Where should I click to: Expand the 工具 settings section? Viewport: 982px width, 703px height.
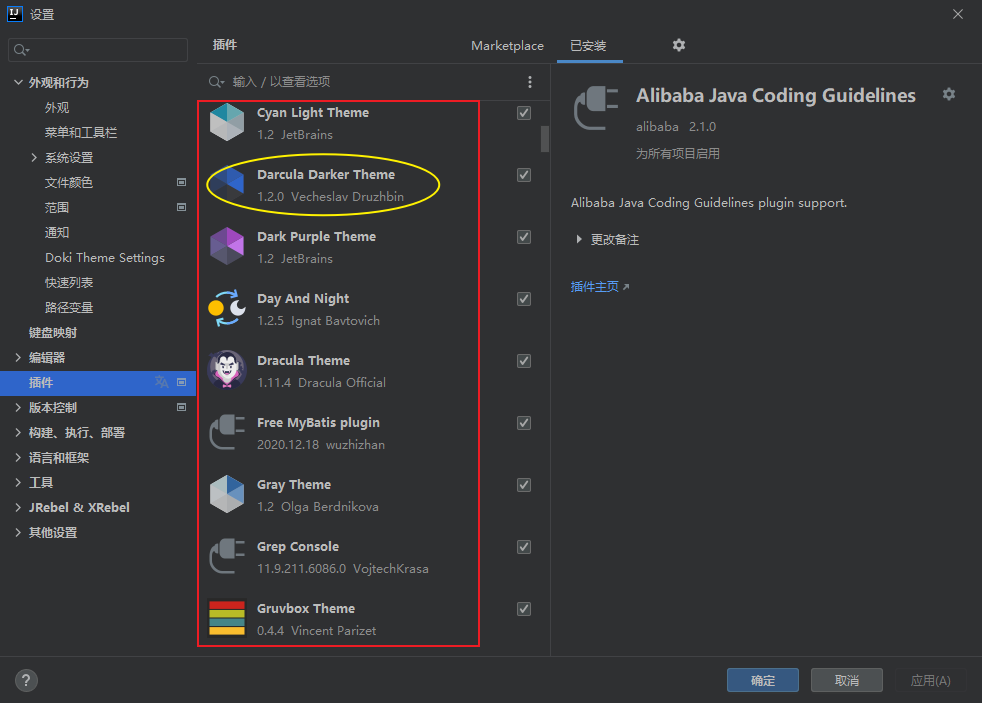click(x=18, y=483)
